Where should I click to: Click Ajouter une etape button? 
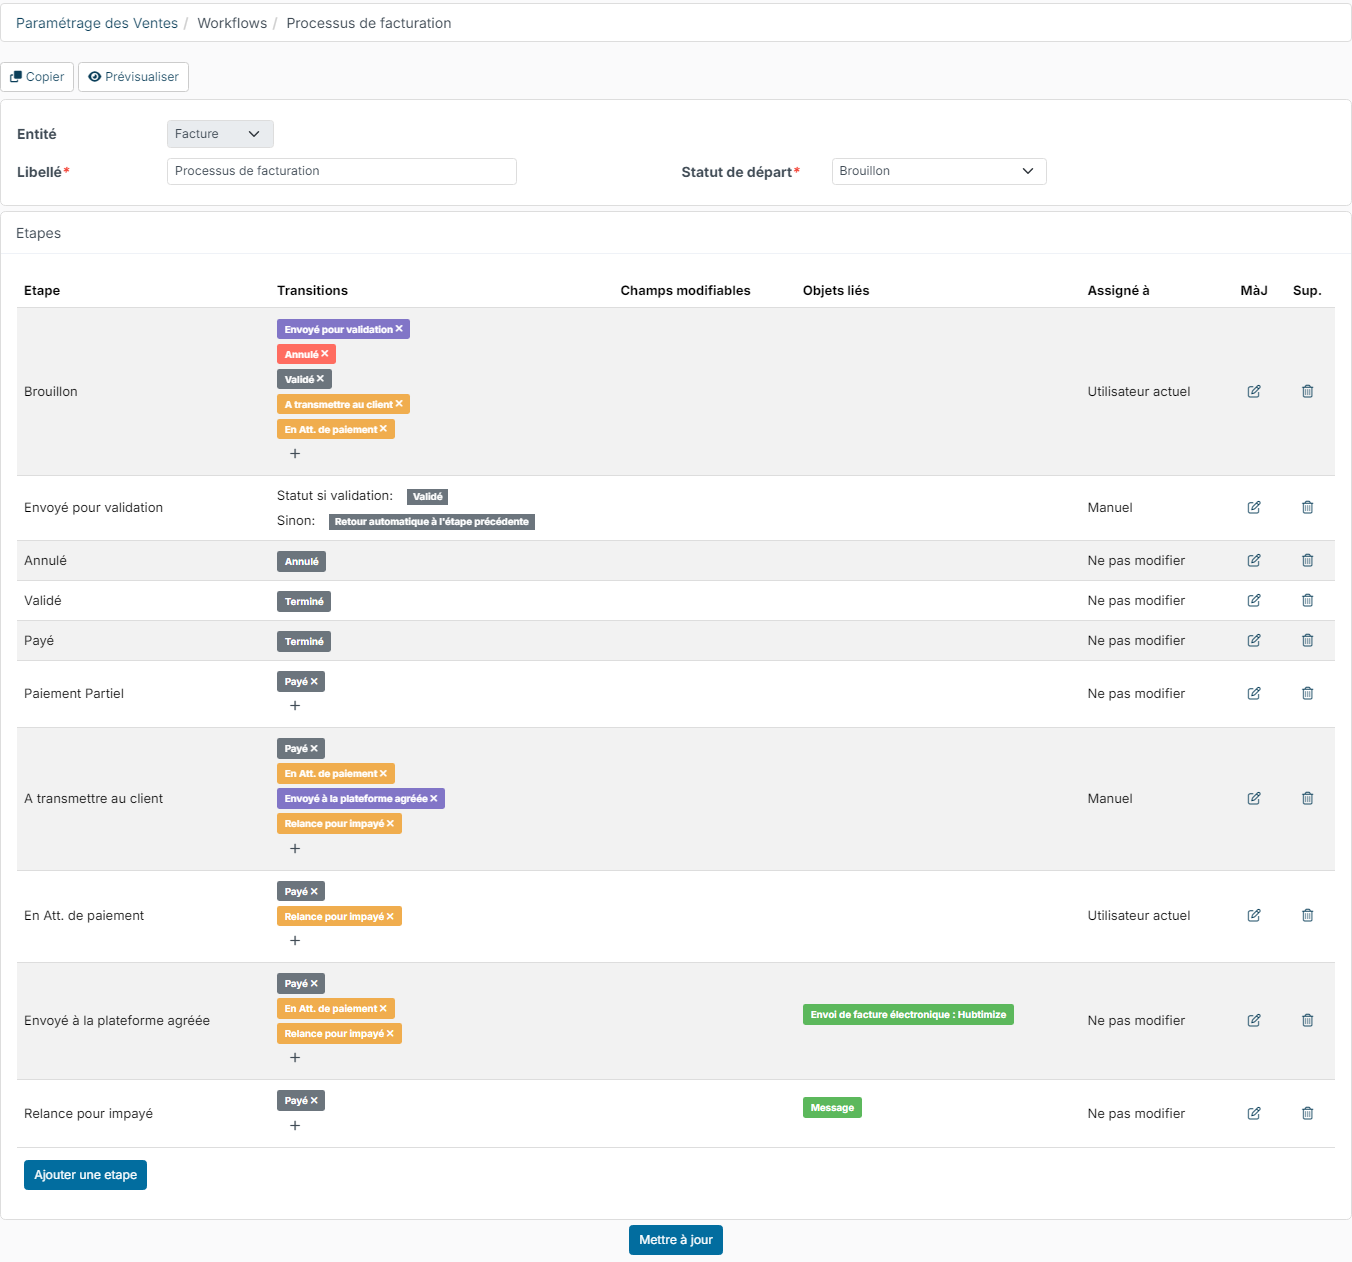click(85, 1175)
